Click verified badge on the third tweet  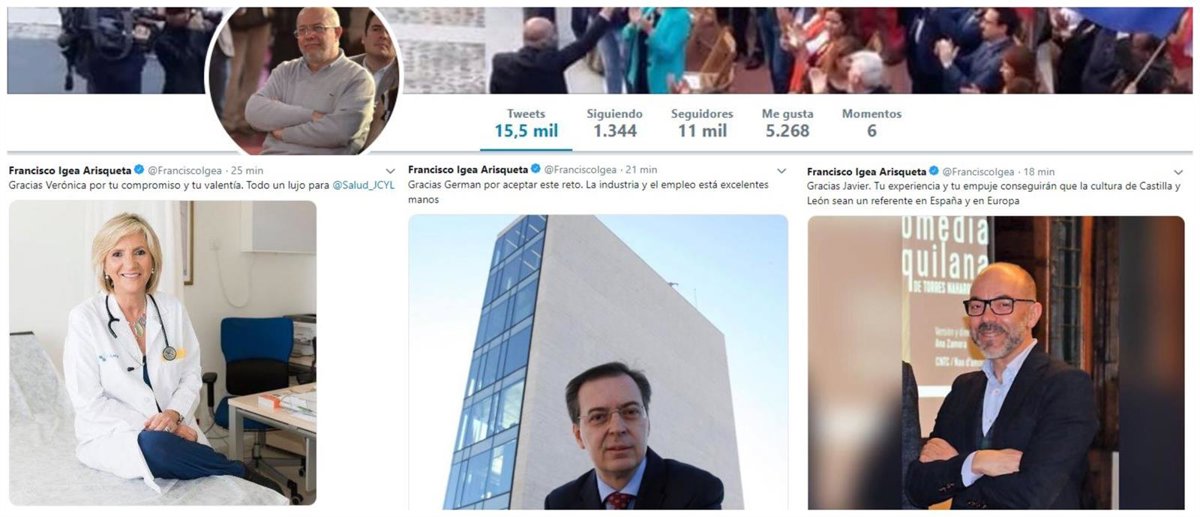point(935,171)
